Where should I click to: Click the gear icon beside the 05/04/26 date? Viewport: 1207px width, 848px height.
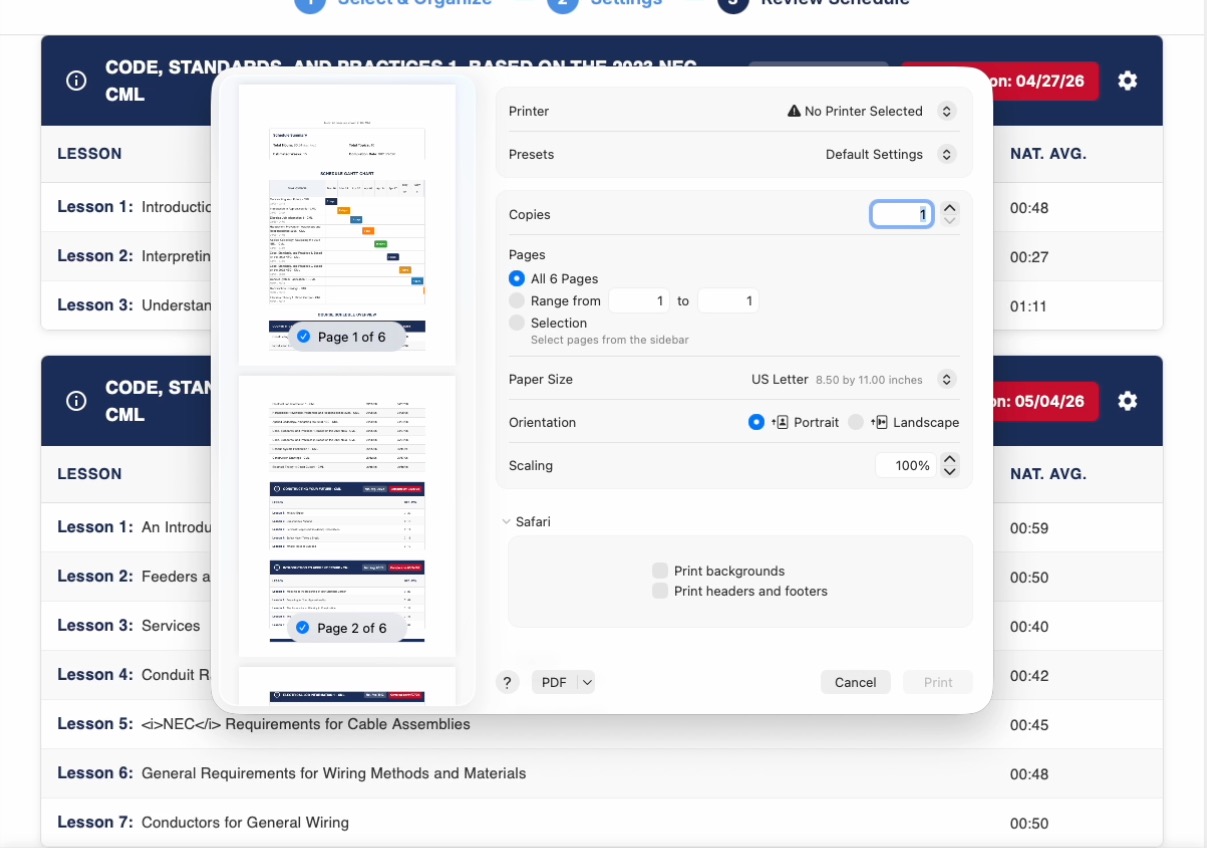point(1127,401)
